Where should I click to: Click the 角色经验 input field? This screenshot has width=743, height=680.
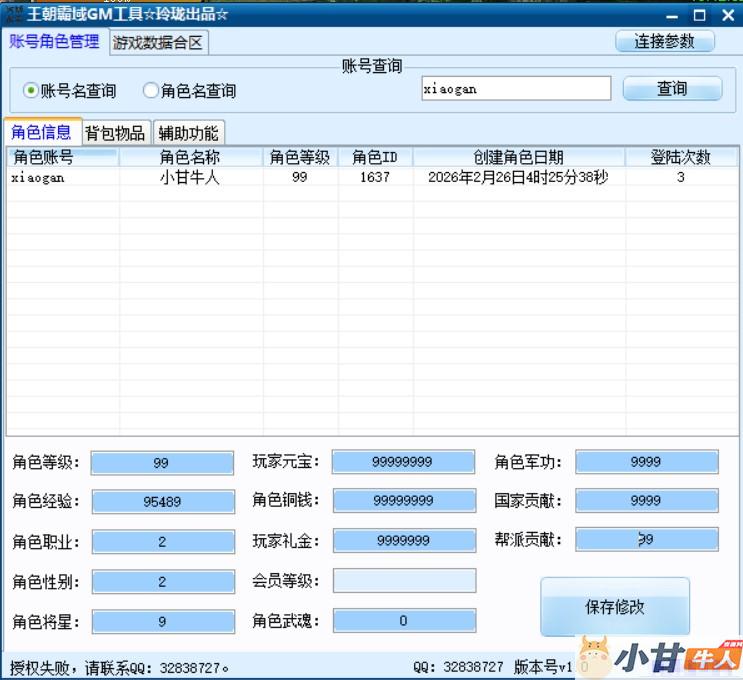[162, 502]
